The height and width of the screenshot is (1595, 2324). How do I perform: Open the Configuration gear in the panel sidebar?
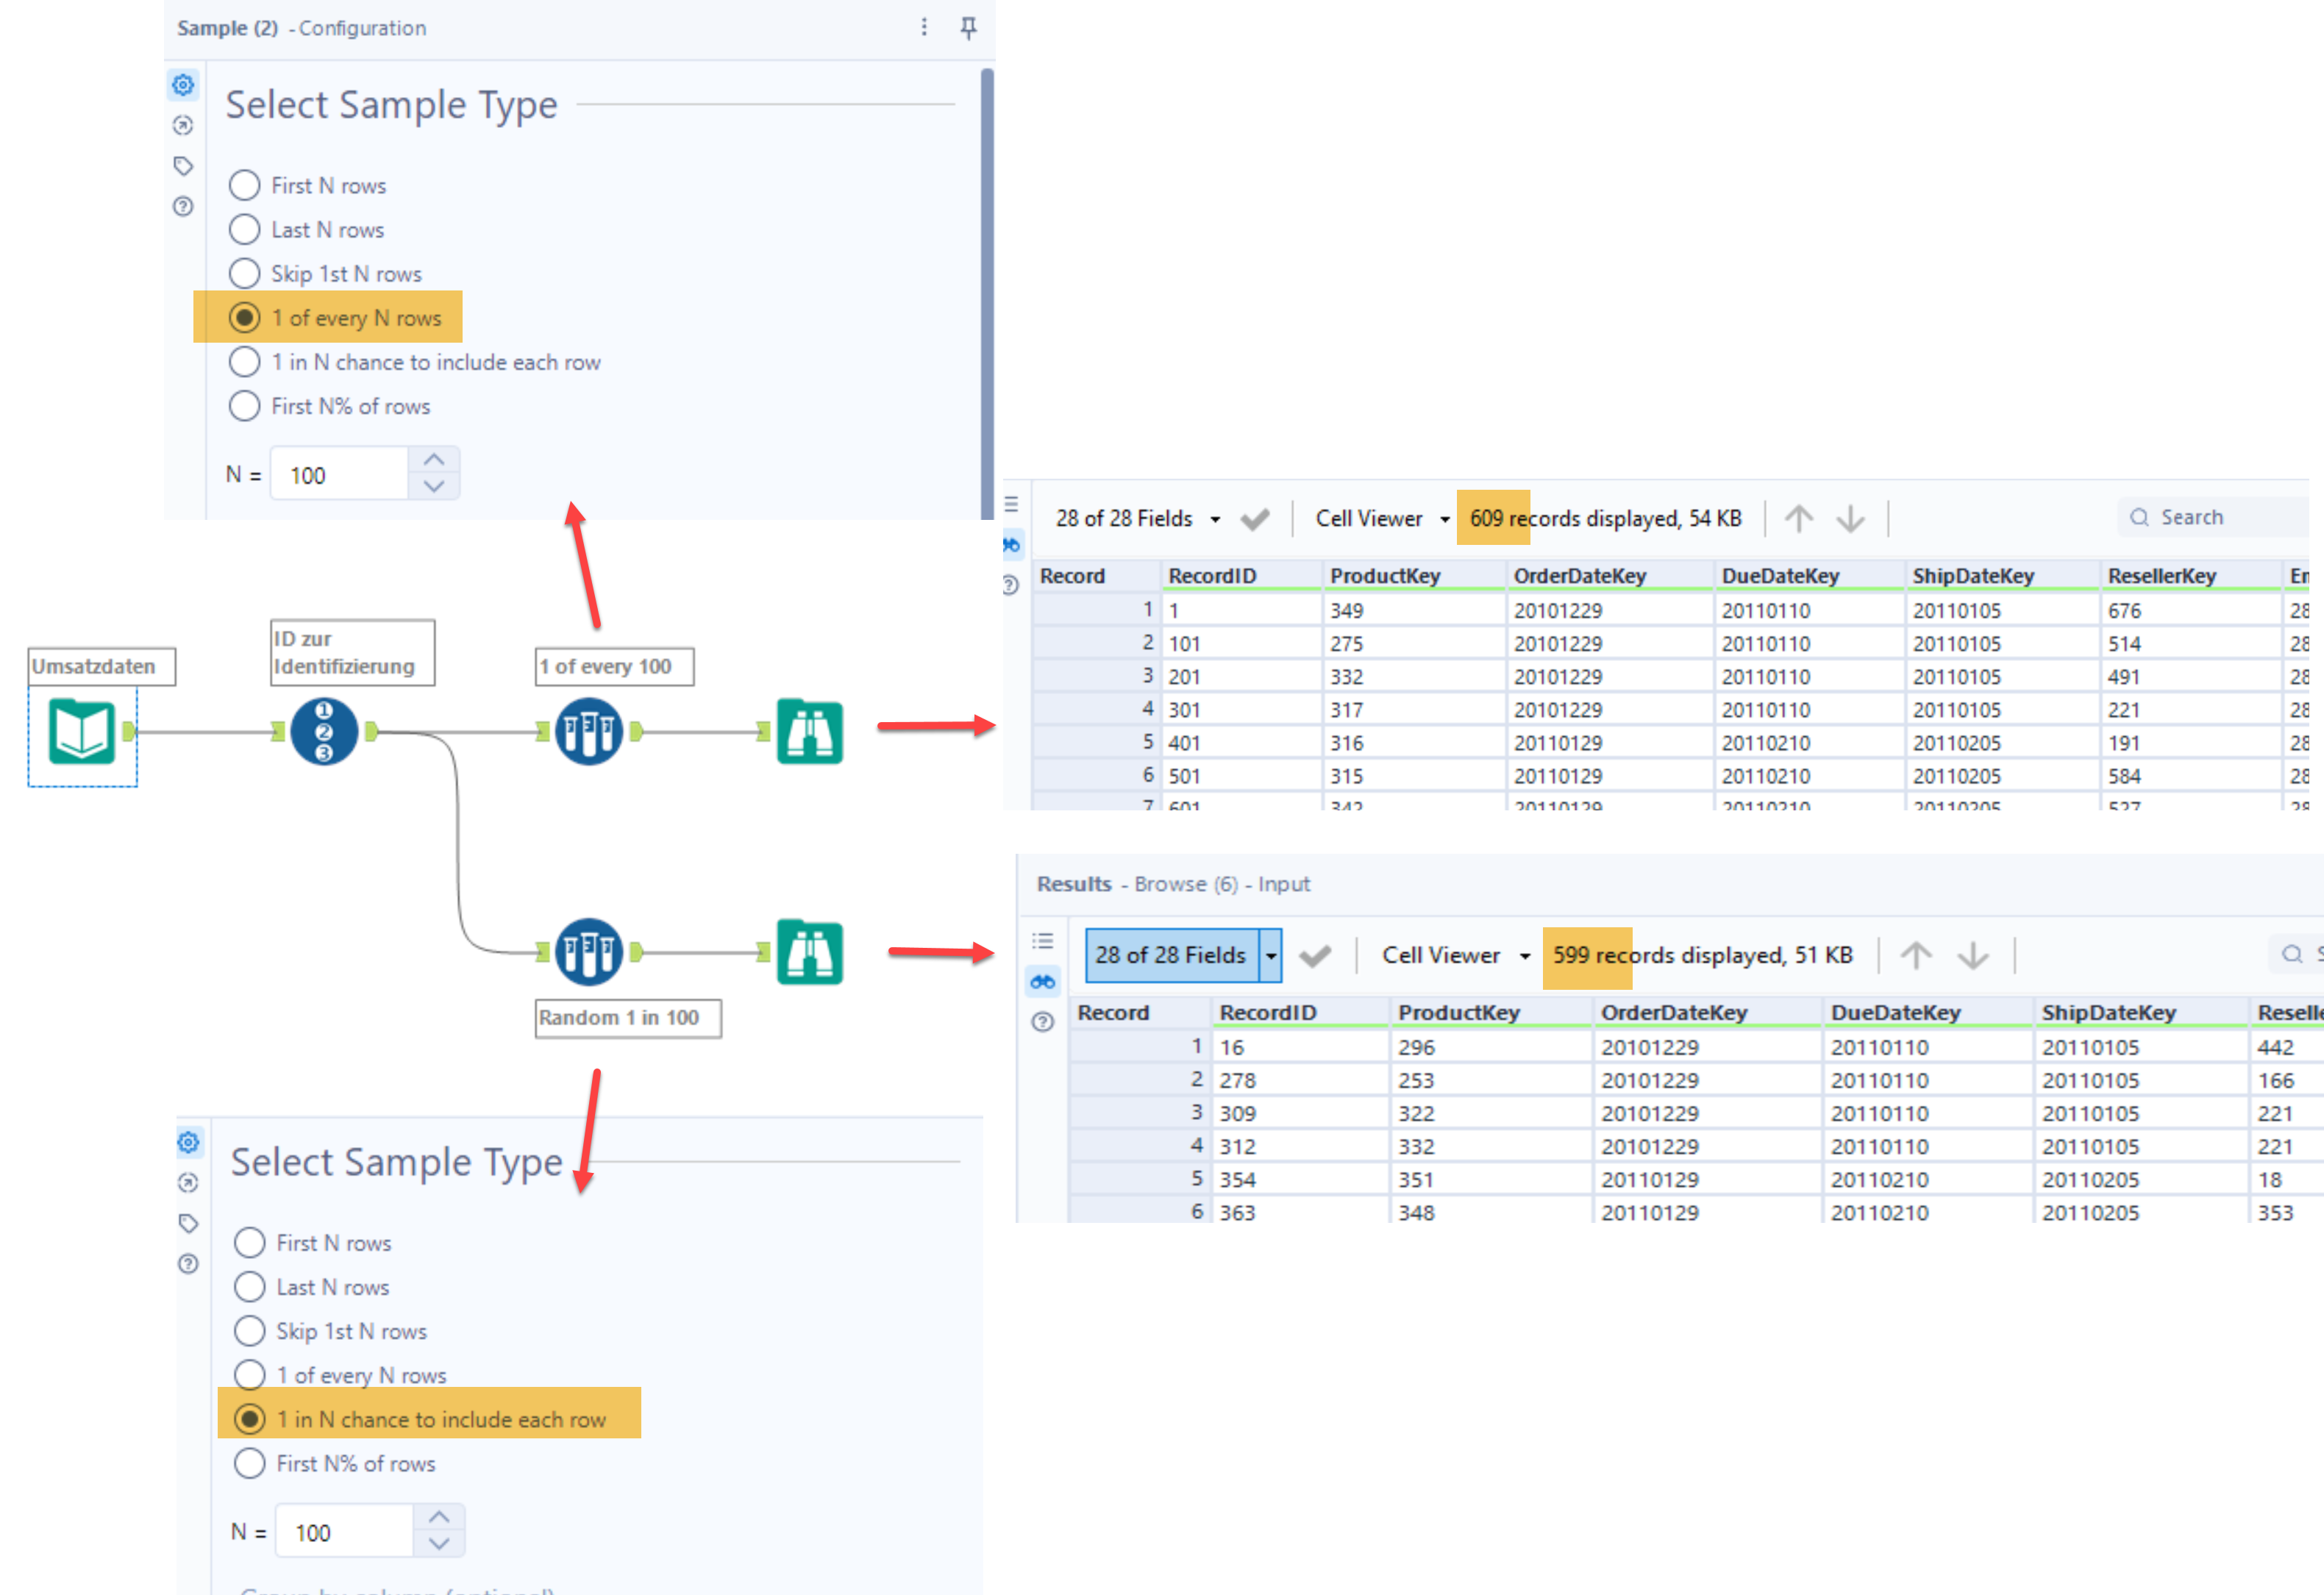pyautogui.click(x=183, y=86)
